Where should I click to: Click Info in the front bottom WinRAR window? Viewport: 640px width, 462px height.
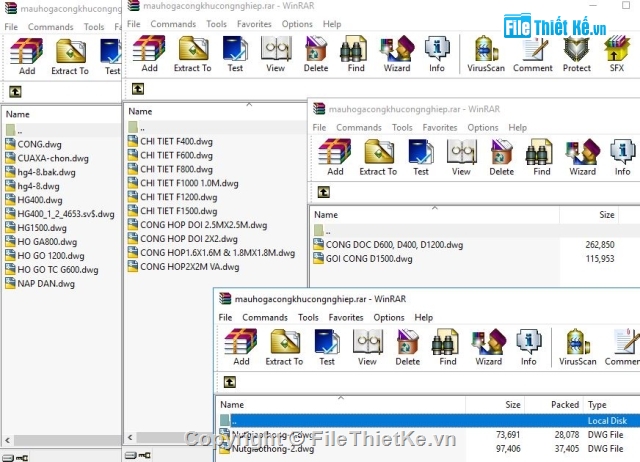pos(529,347)
